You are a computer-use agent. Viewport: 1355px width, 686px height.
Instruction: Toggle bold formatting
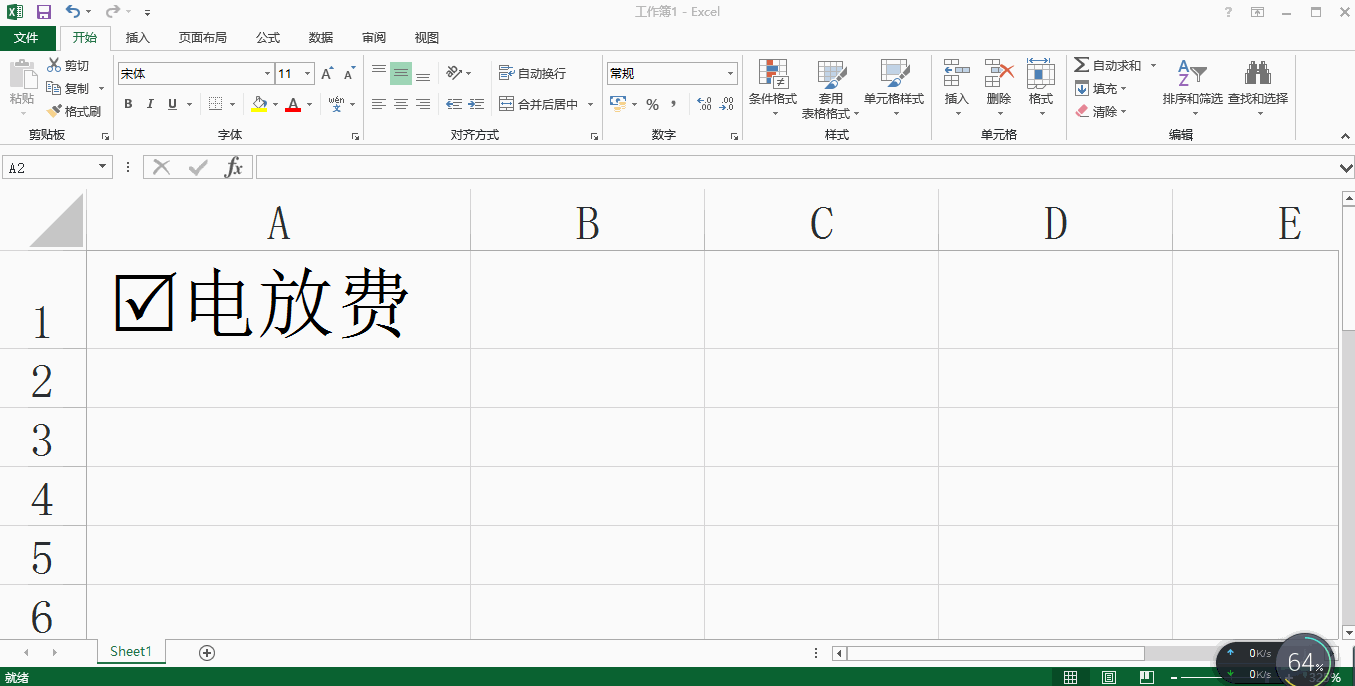(x=128, y=103)
